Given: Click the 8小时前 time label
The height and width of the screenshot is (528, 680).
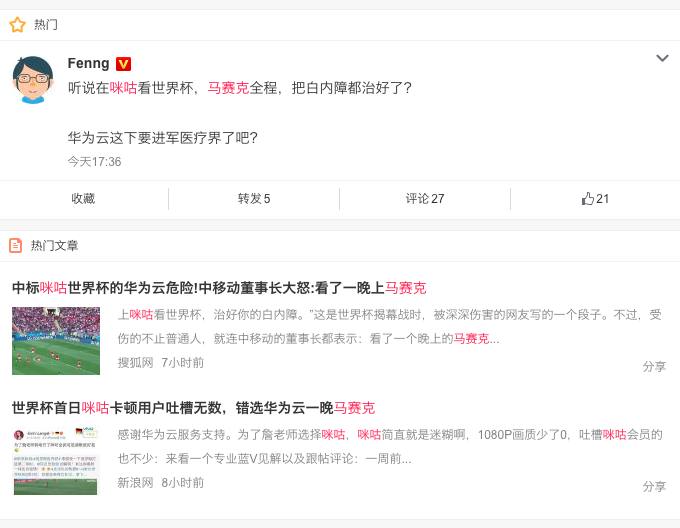Looking at the screenshot, I should click(x=183, y=483).
